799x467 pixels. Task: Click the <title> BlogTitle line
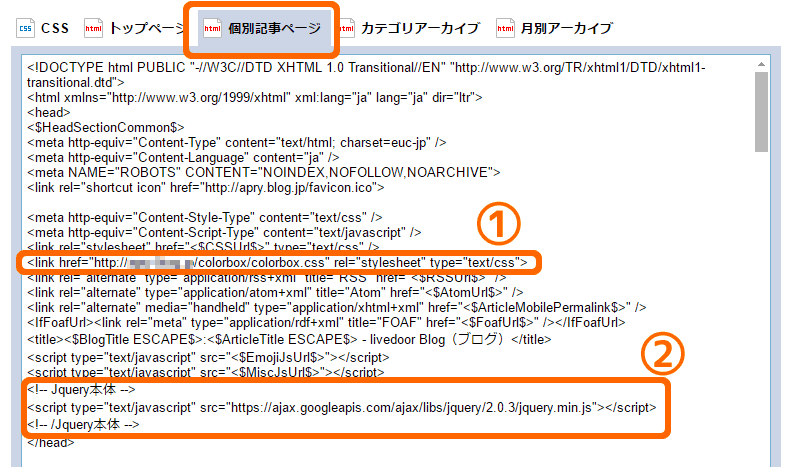click(x=289, y=340)
